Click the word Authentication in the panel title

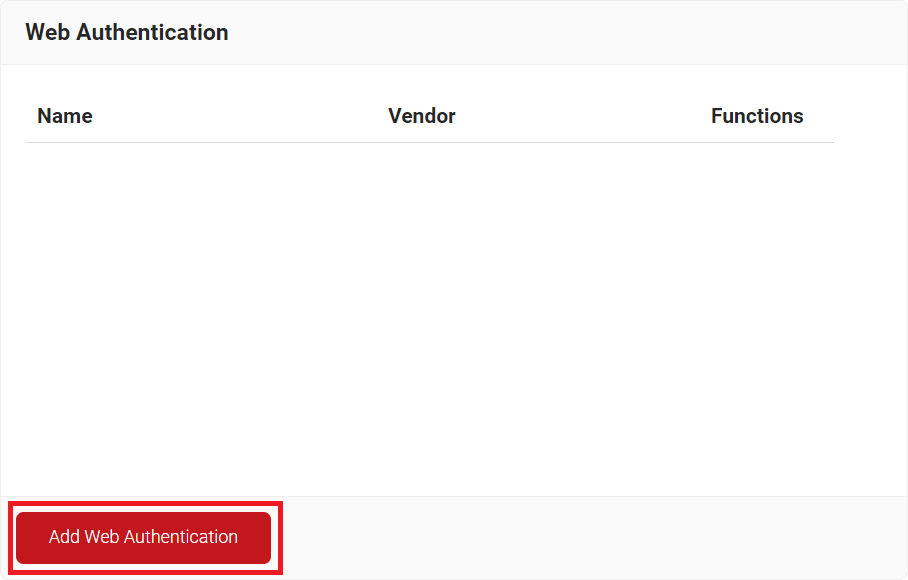[152, 32]
